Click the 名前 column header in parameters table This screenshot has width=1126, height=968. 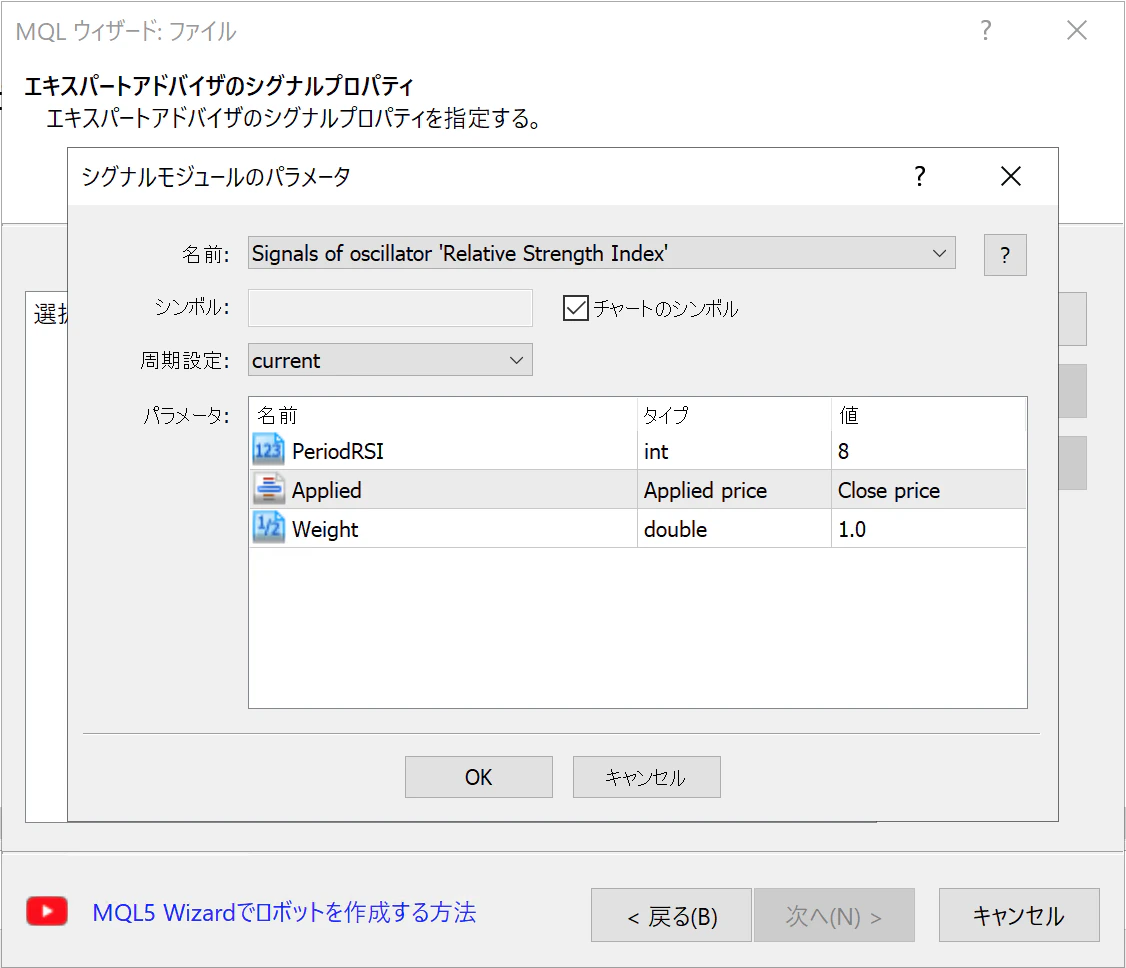pos(443,414)
